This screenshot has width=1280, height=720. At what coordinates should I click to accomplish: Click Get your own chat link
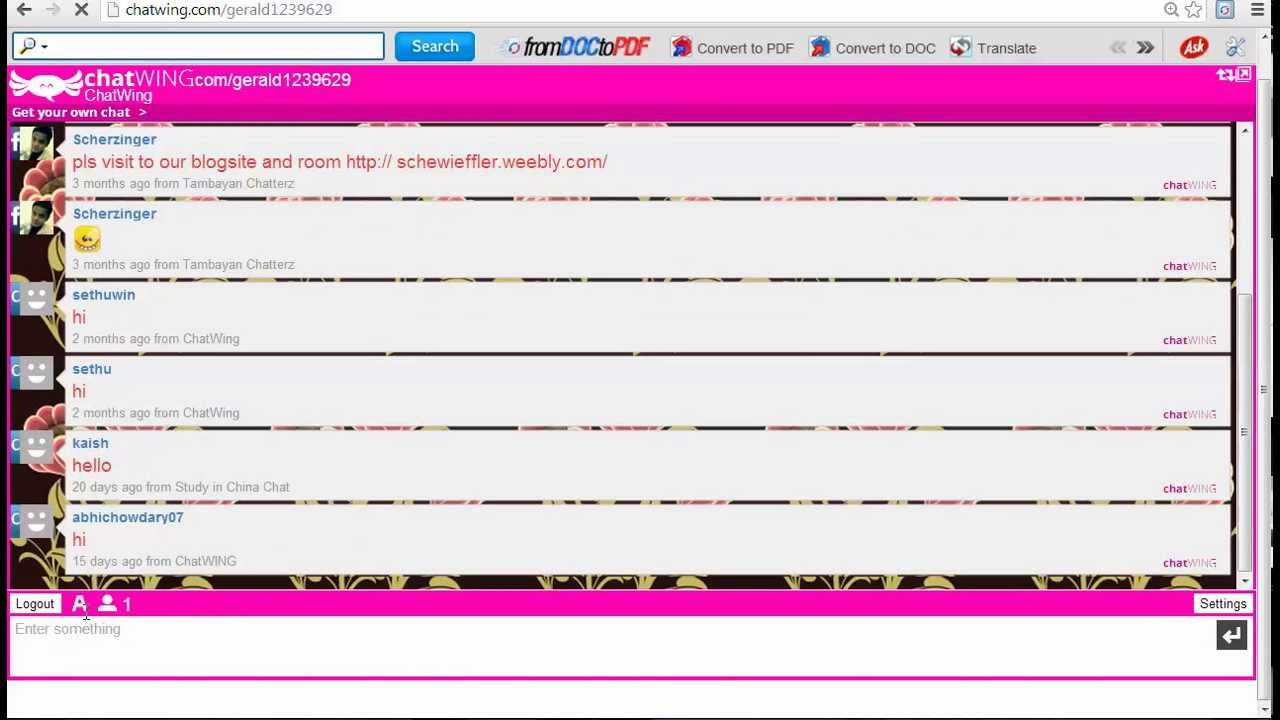[x=79, y=112]
